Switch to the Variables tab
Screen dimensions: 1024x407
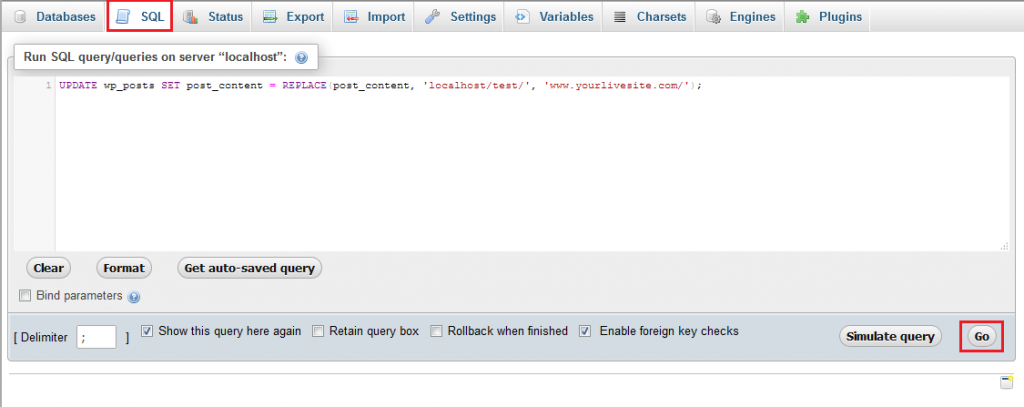[554, 17]
